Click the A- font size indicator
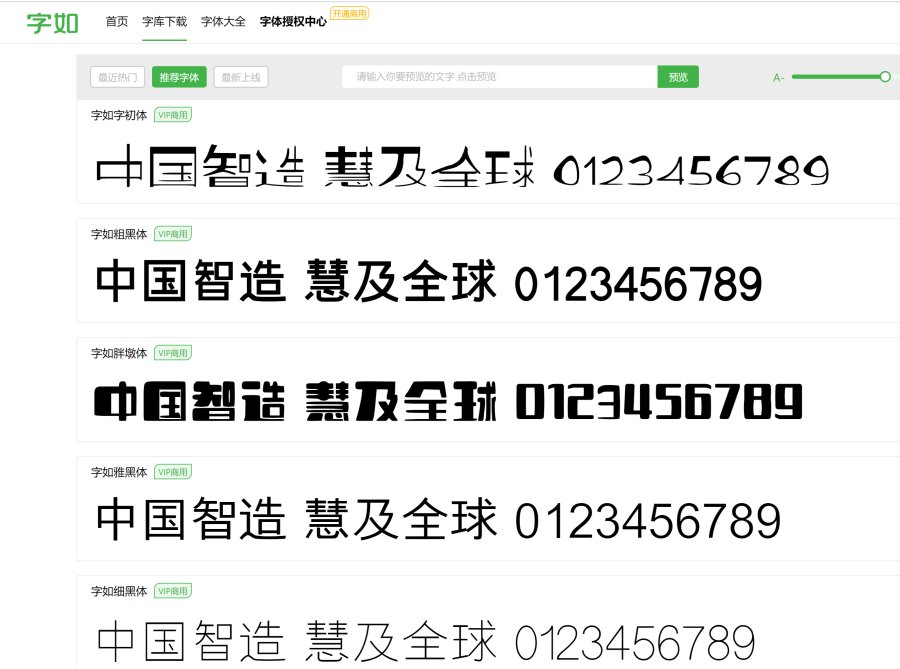 [x=778, y=76]
